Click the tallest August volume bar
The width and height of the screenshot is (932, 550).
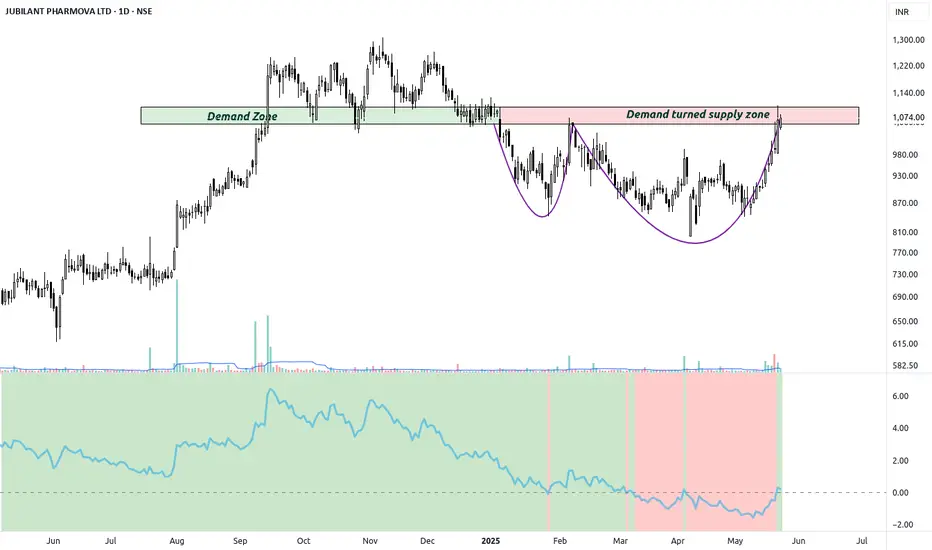(x=177, y=324)
